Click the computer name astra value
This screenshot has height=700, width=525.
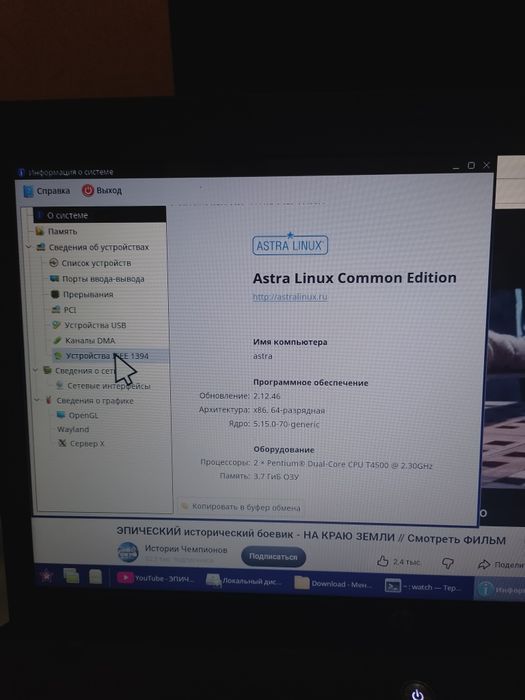coord(262,356)
